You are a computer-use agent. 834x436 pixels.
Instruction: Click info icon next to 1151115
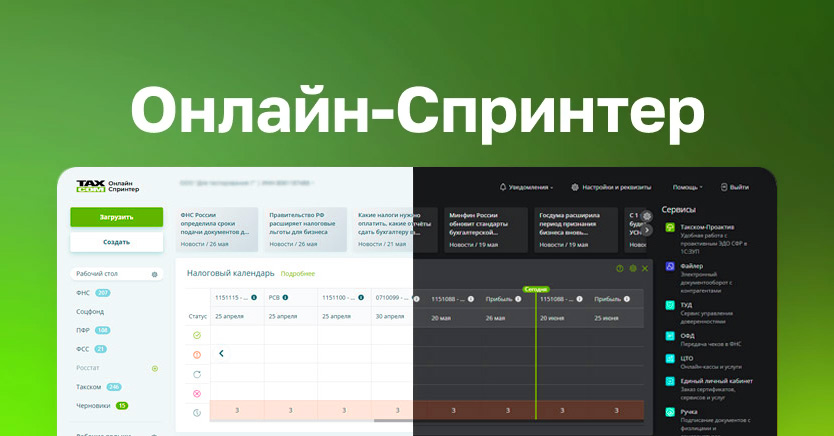254,298
